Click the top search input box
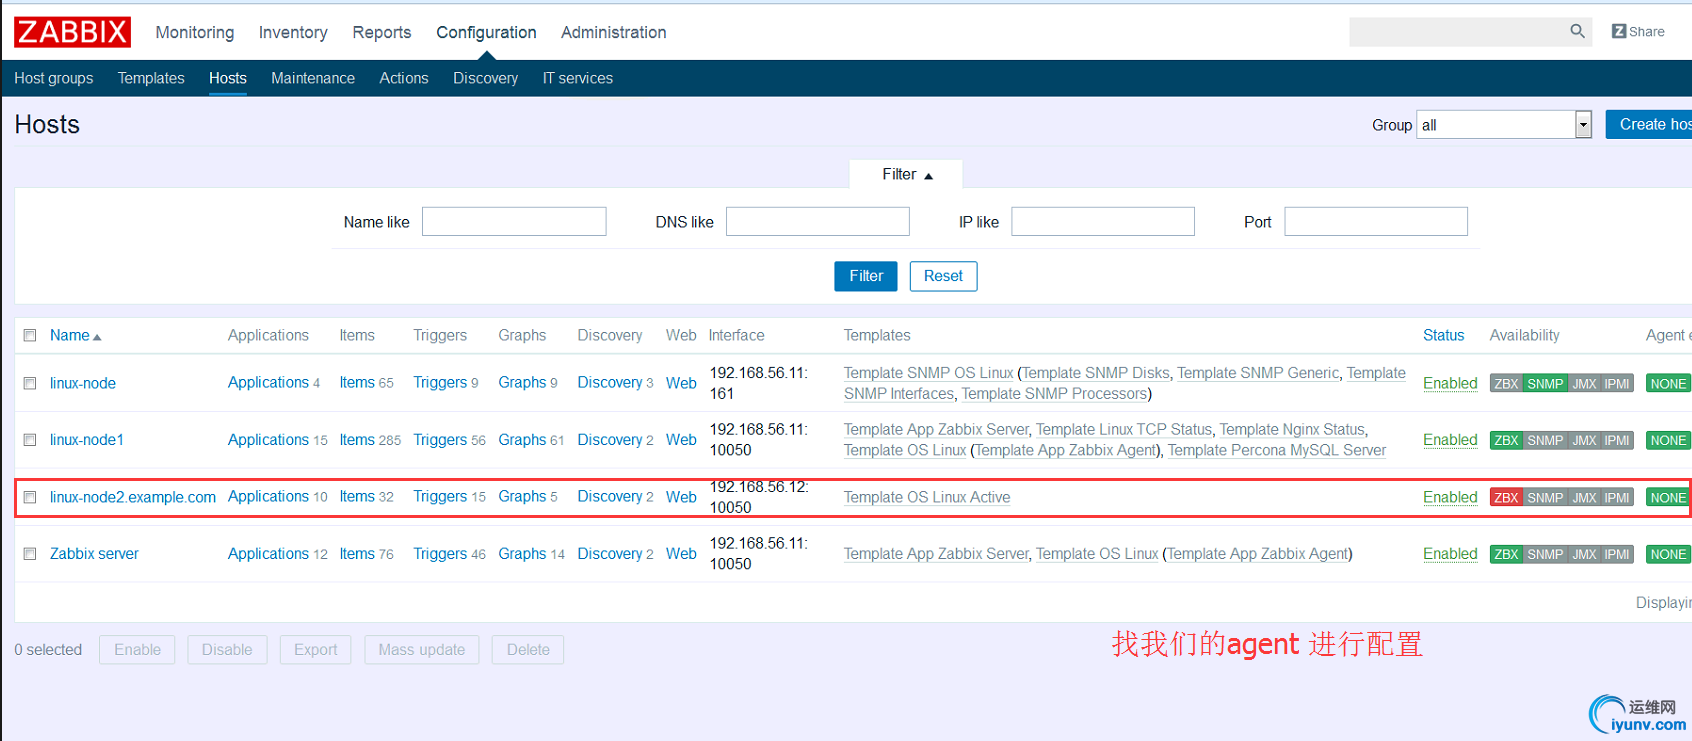This screenshot has height=741, width=1692. point(1458,32)
